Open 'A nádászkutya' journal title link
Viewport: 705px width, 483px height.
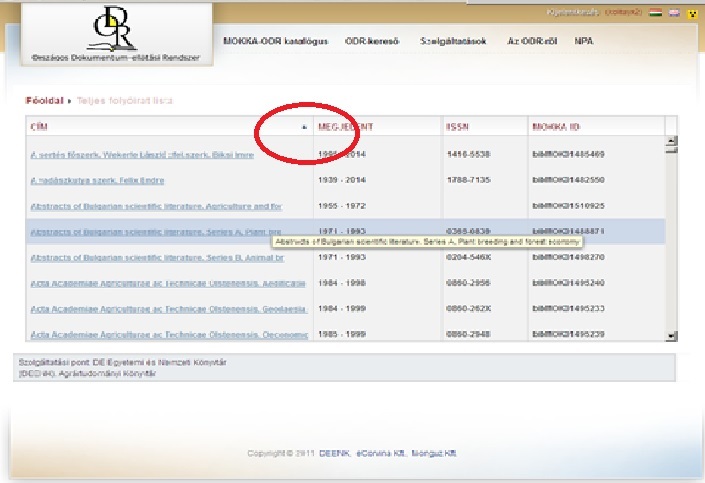pos(97,180)
